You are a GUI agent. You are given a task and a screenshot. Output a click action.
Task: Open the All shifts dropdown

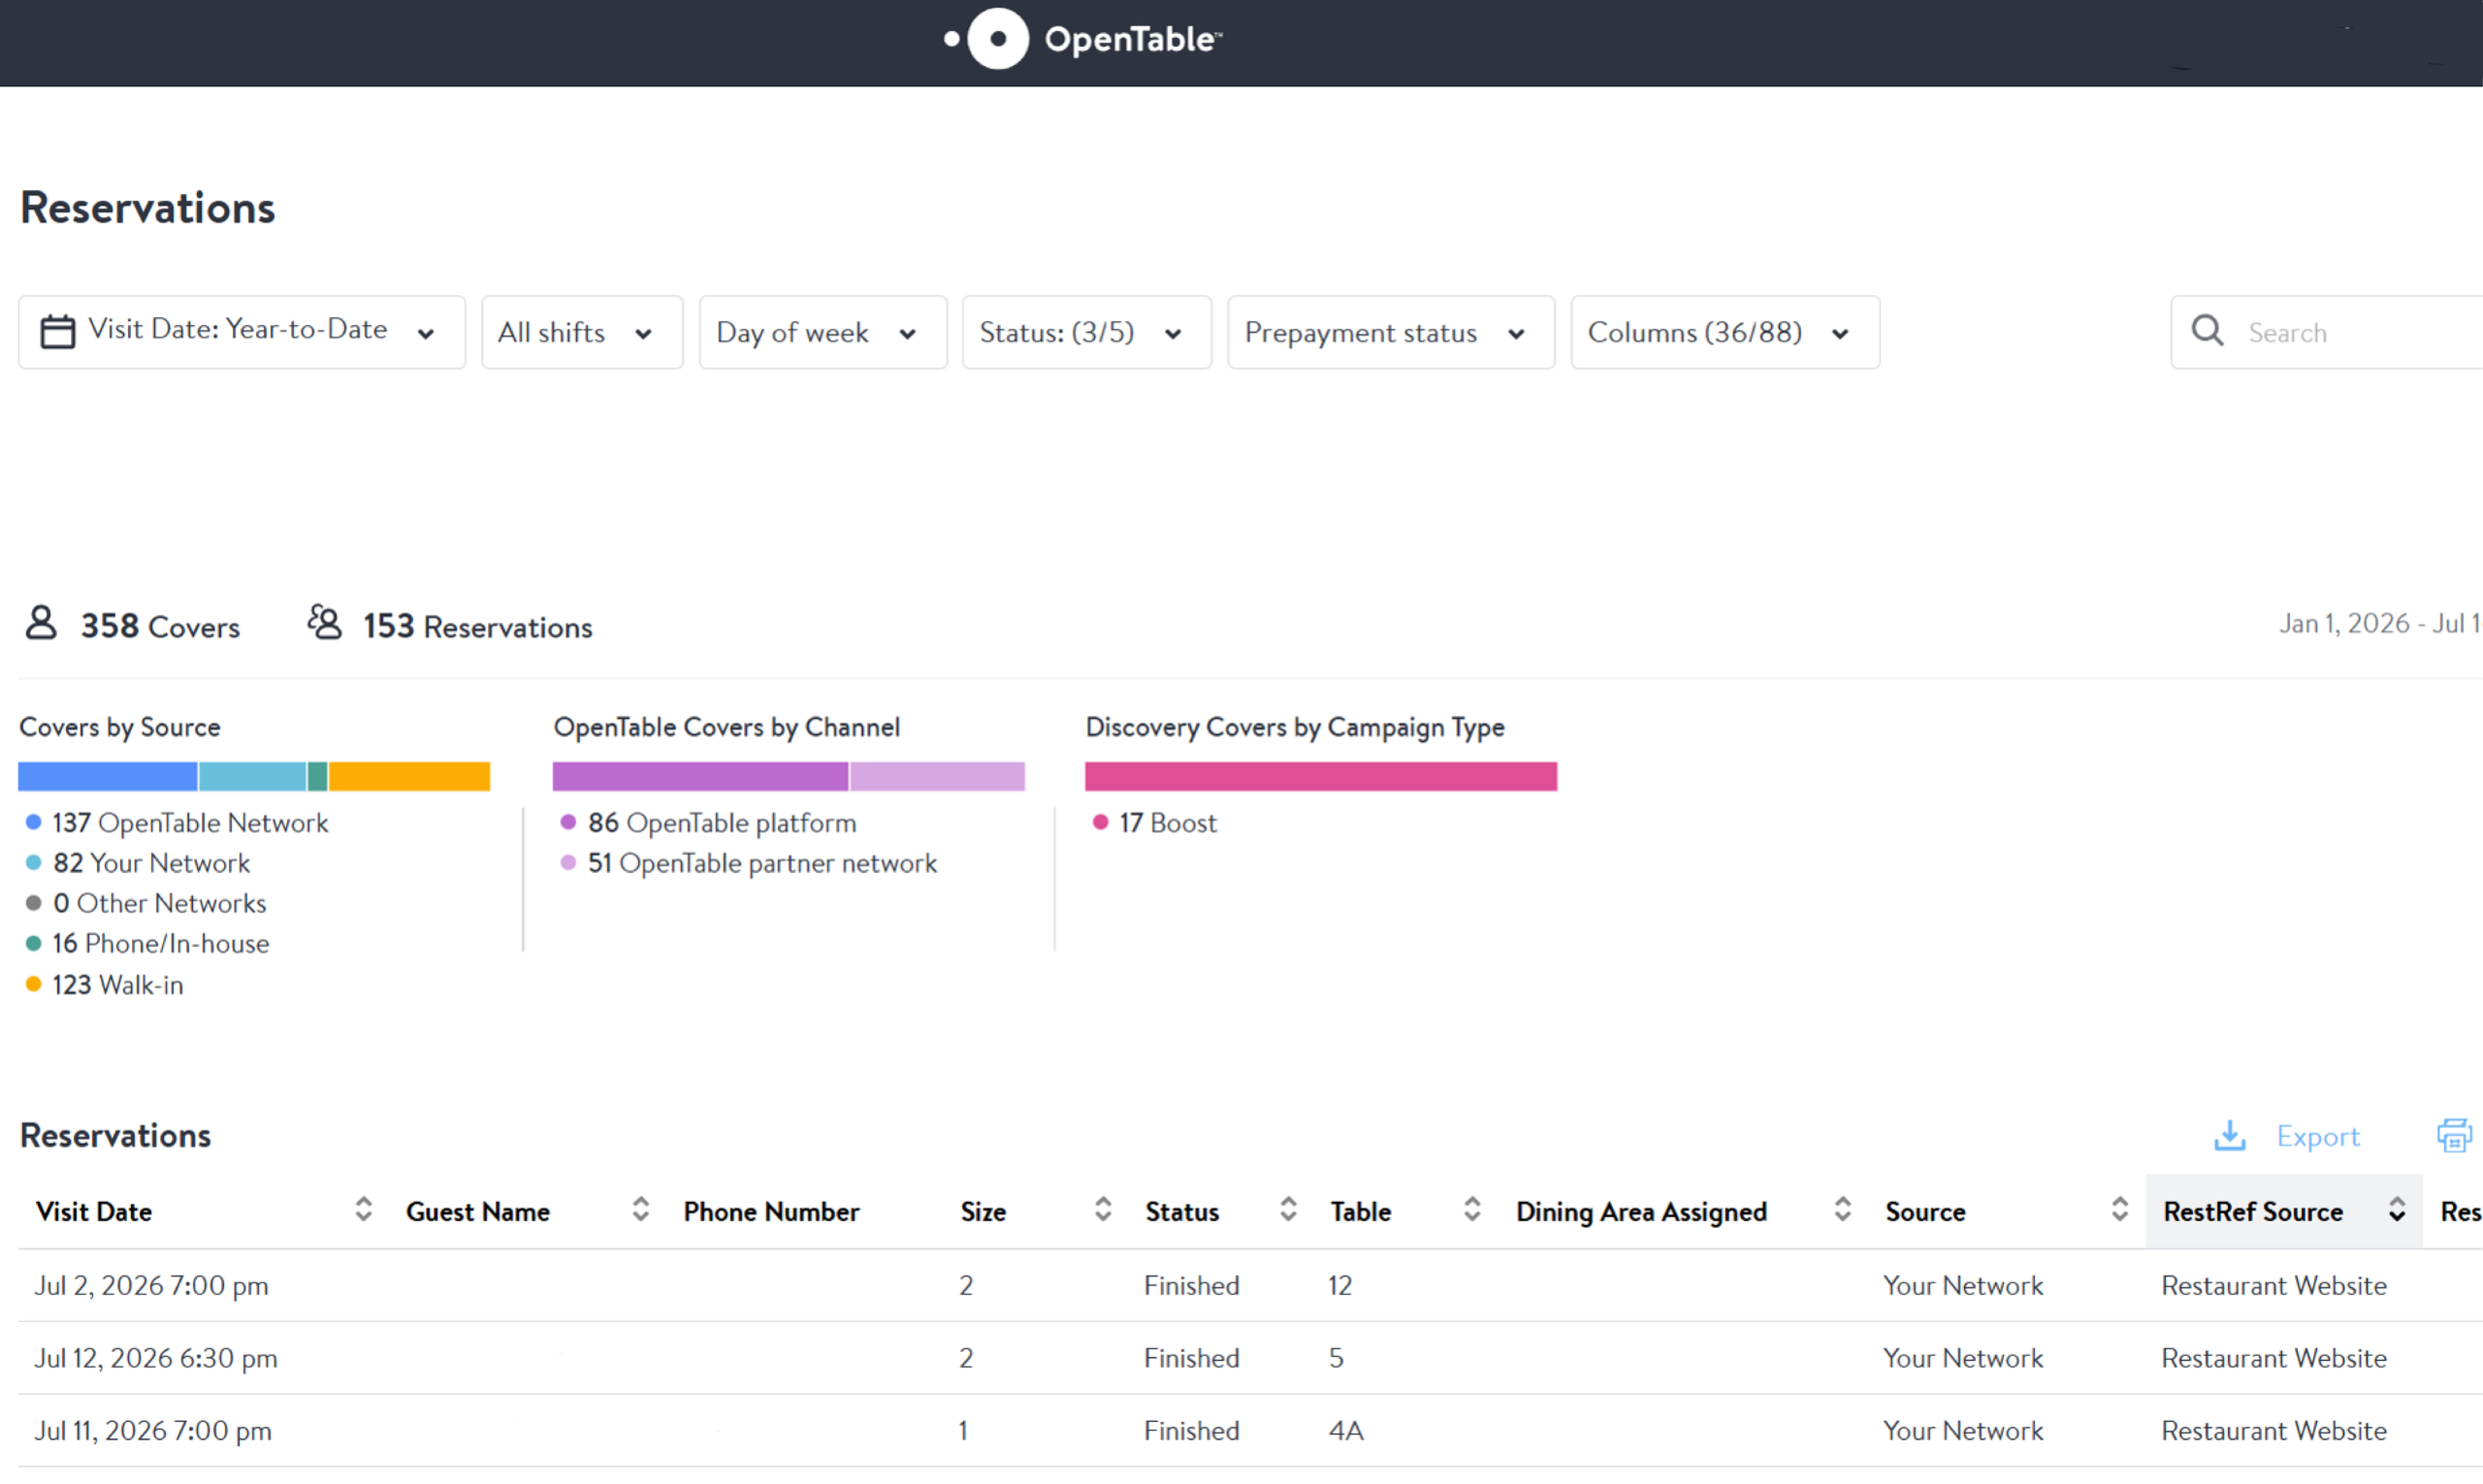[582, 332]
